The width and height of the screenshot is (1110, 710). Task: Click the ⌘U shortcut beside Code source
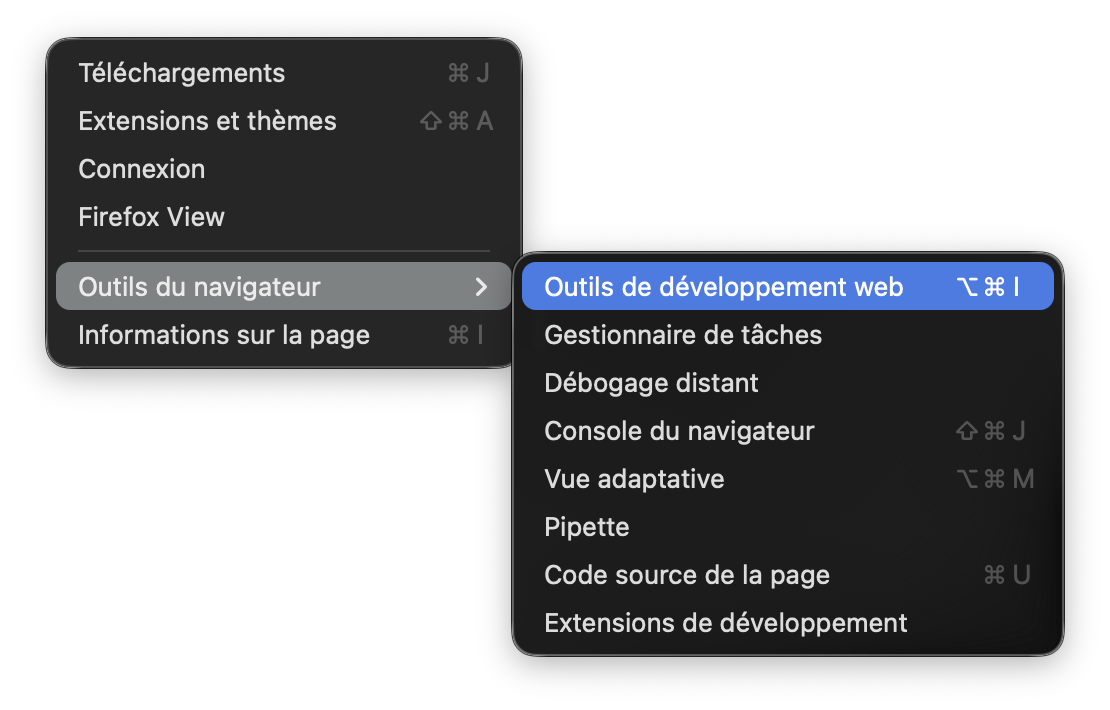(1006, 575)
